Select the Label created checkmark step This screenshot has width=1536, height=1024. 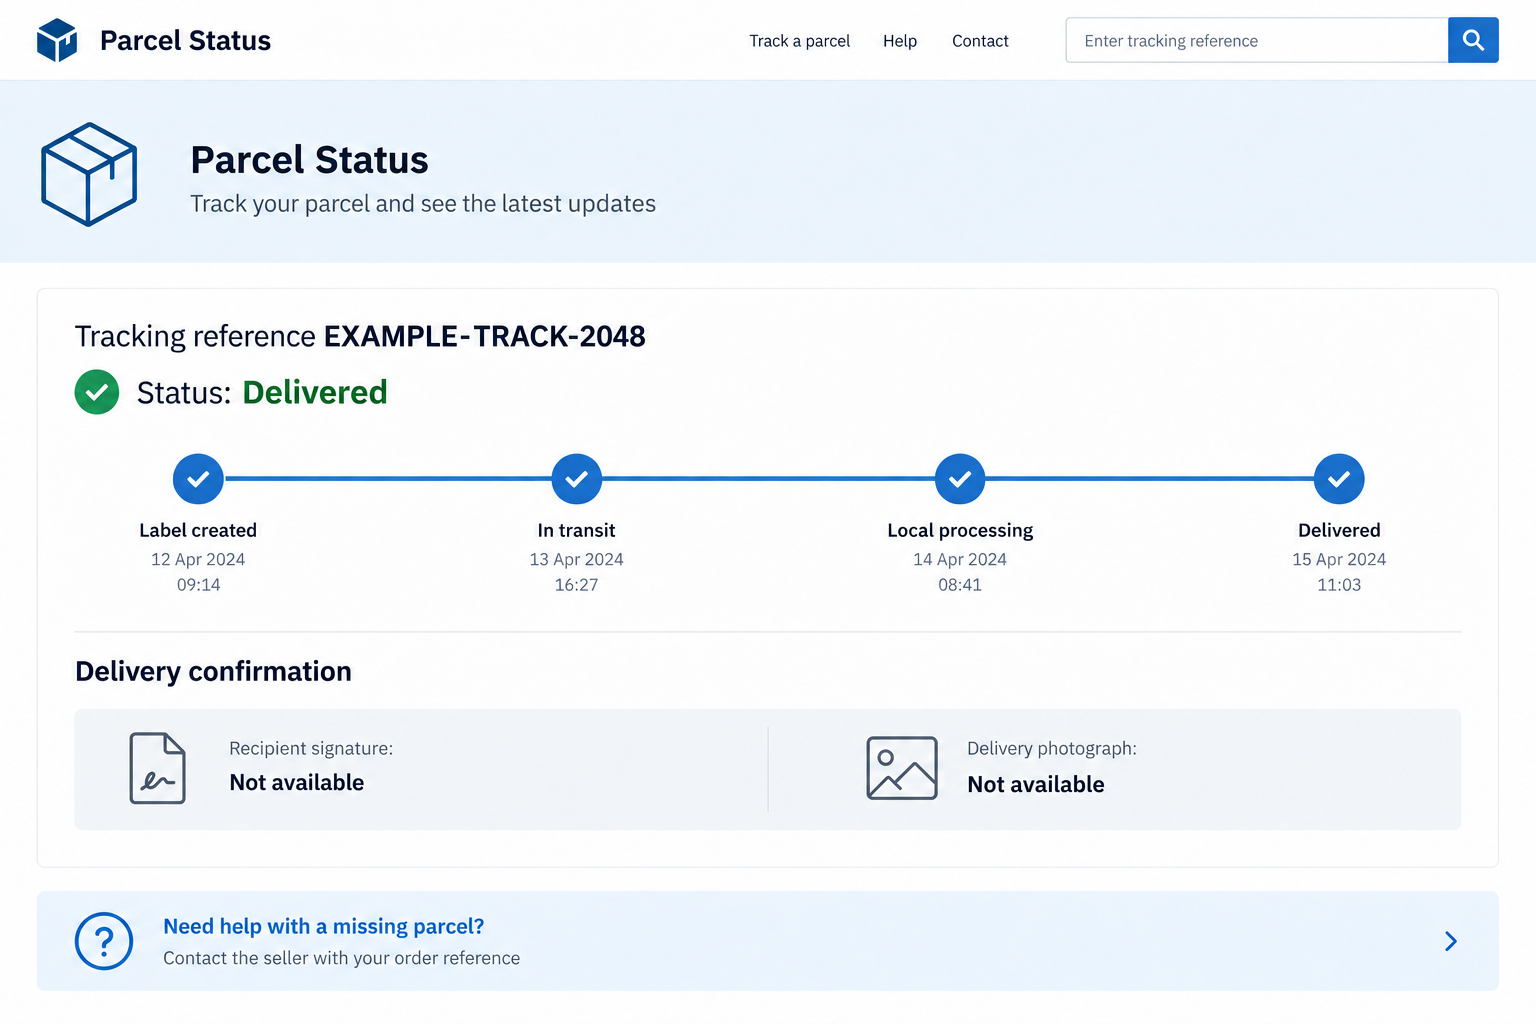[x=198, y=479]
